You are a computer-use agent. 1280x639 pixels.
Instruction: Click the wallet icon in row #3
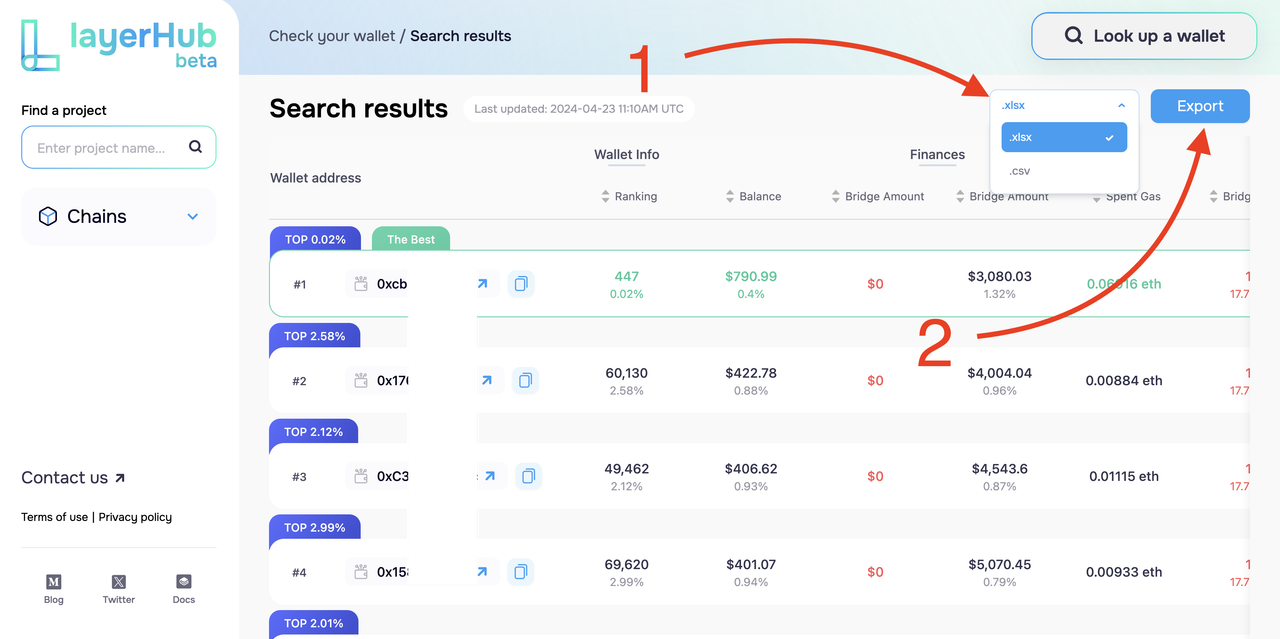[x=360, y=476]
